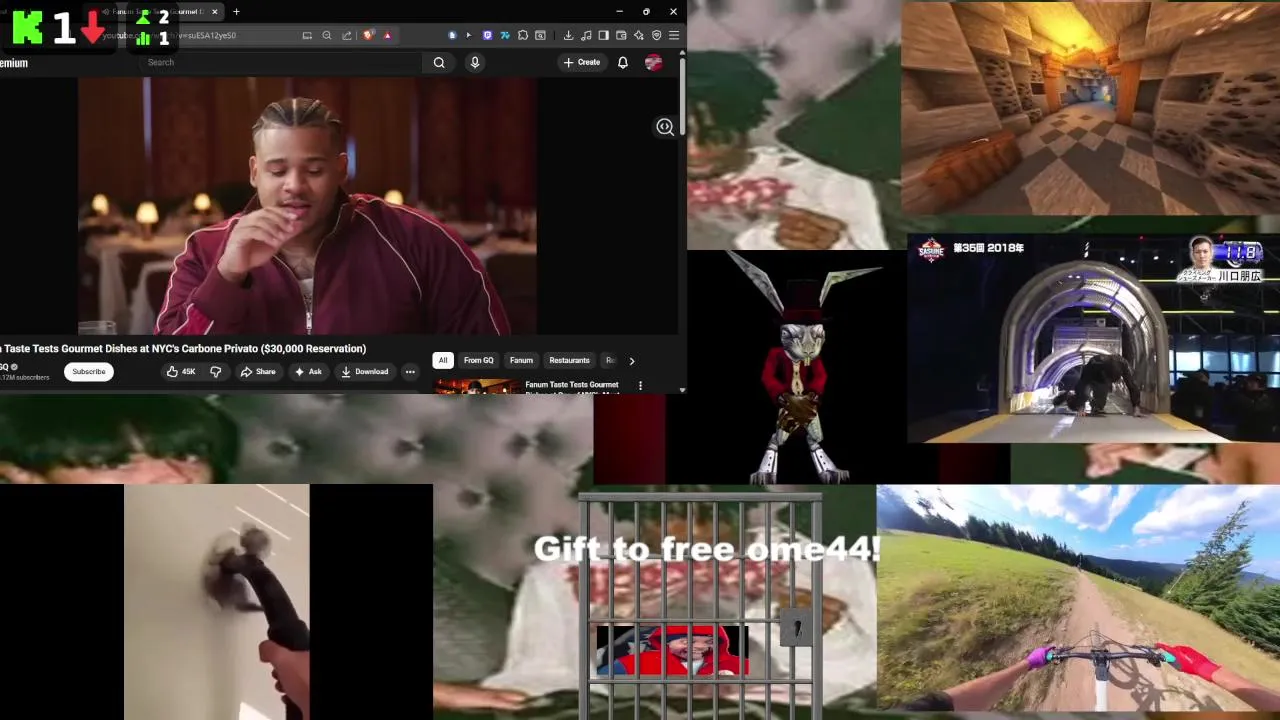Dislike the video with thumbs-down icon
This screenshot has width=1280, height=720.
tap(215, 372)
